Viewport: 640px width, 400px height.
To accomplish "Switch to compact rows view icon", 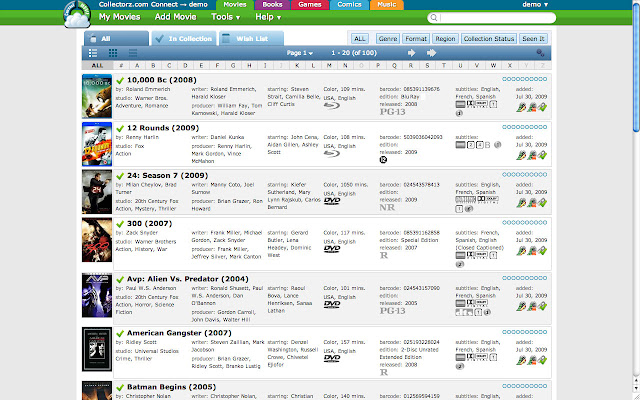I will [x=133, y=53].
